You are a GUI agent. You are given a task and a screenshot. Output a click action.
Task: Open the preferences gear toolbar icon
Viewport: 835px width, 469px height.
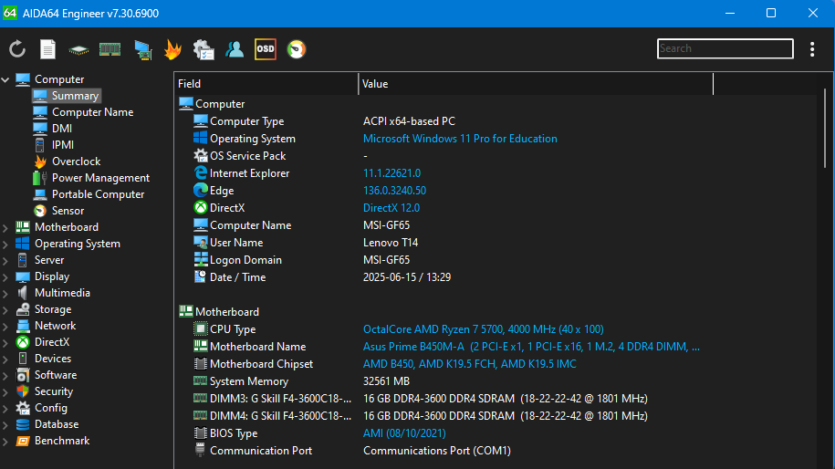(x=203, y=50)
